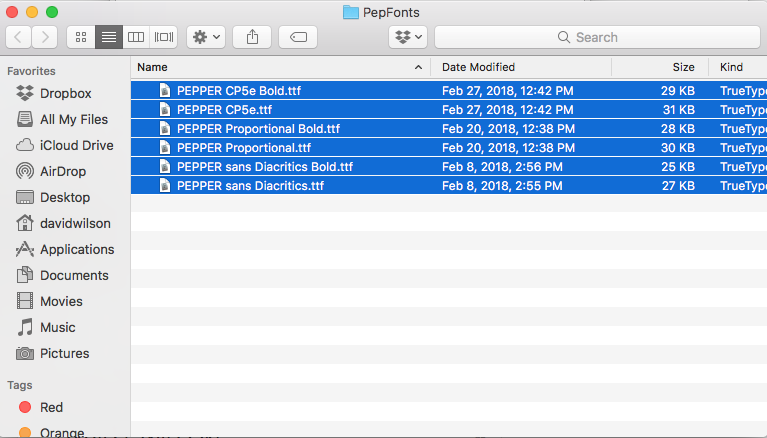This screenshot has height=438, width=767.
Task: Open AirDrop in sidebar
Action: [65, 171]
